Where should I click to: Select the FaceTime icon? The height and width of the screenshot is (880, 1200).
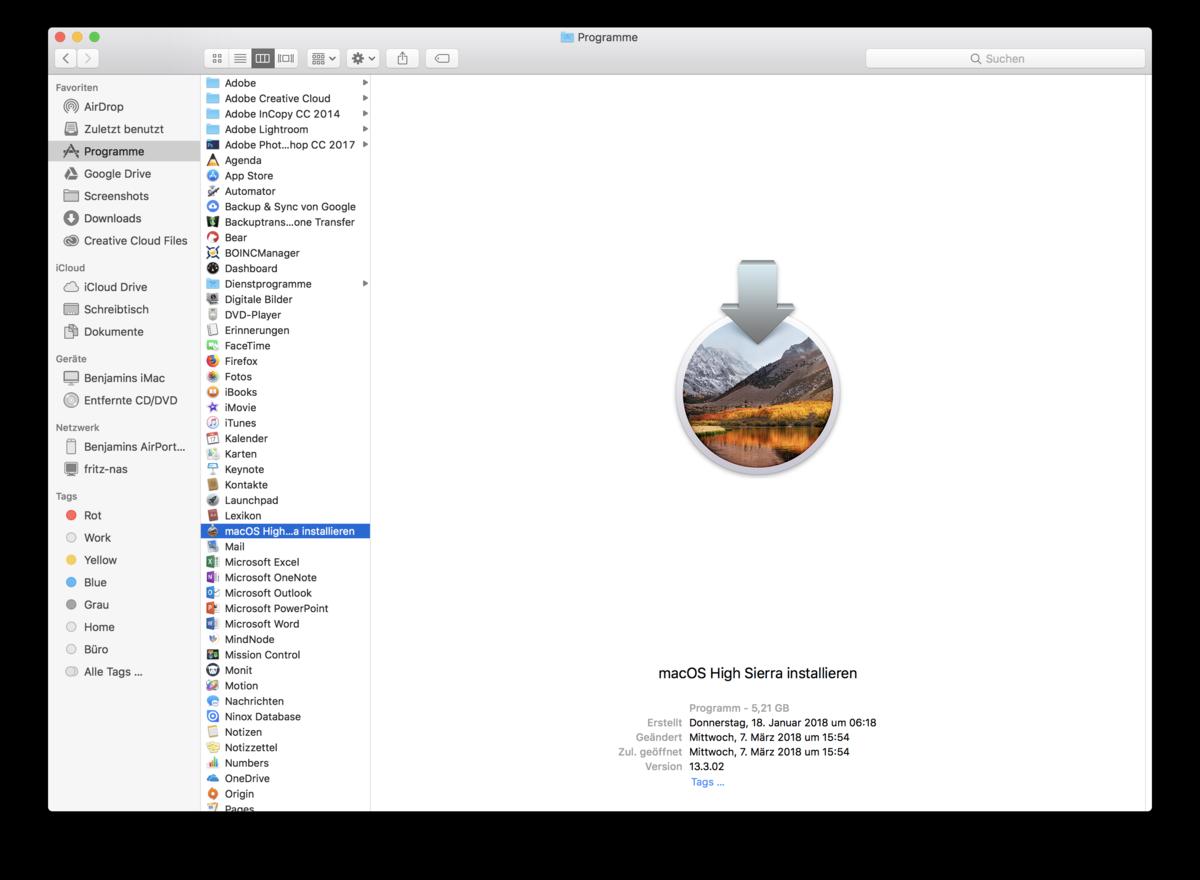tap(213, 346)
